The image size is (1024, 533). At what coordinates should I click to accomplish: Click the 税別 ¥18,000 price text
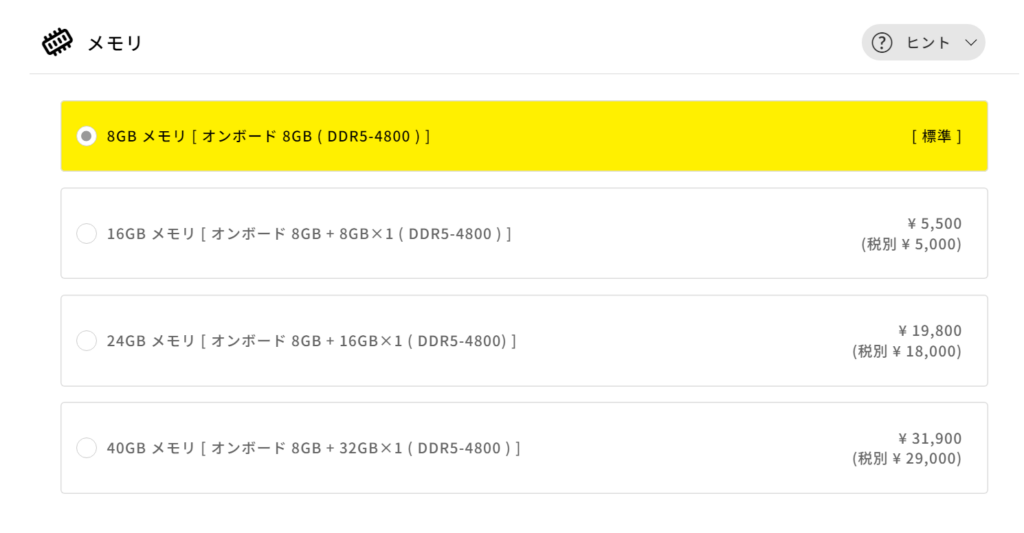pyautogui.click(x=906, y=351)
